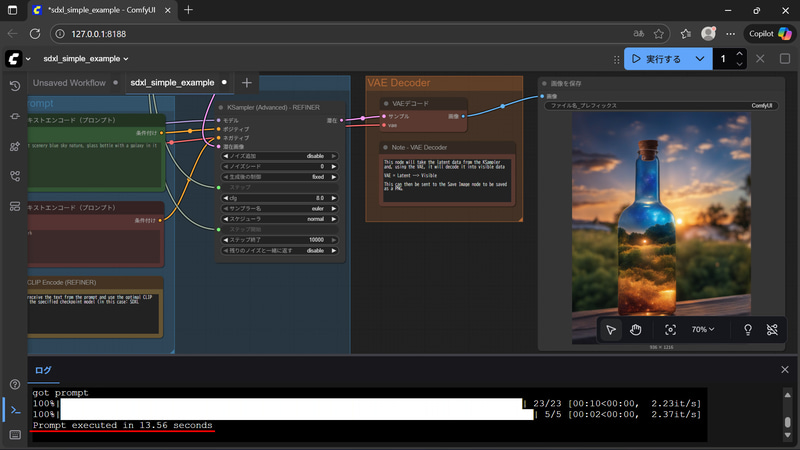The image size is (800, 450).
Task: Open the help center question-mark icon
Action: click(15, 384)
